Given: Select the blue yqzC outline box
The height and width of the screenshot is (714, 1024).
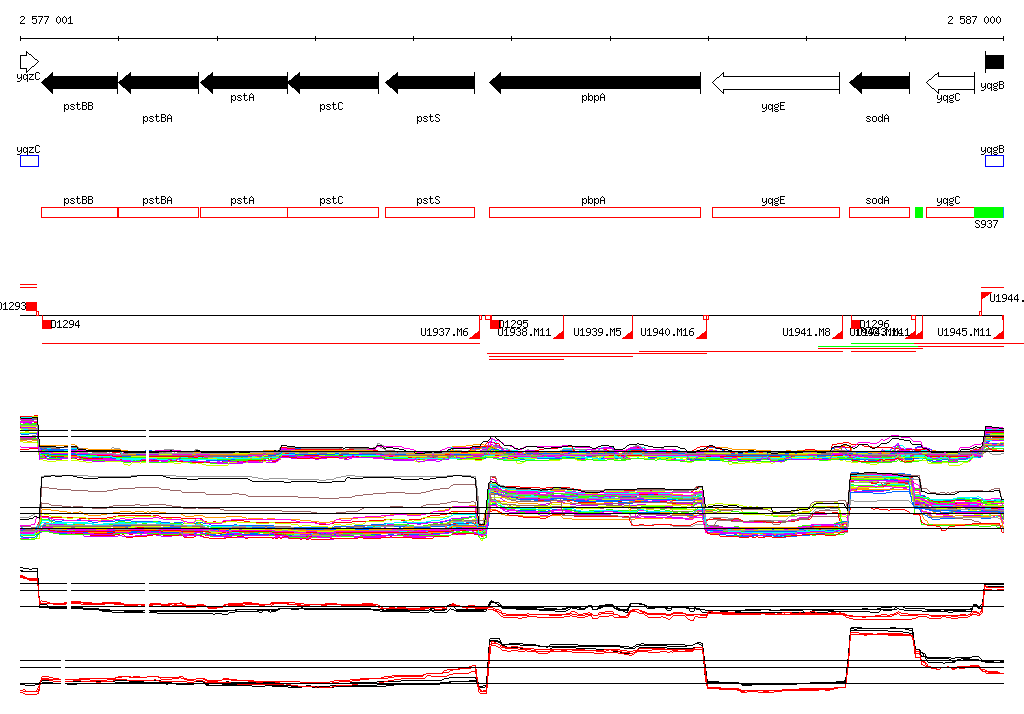Looking at the screenshot, I should [x=29, y=161].
